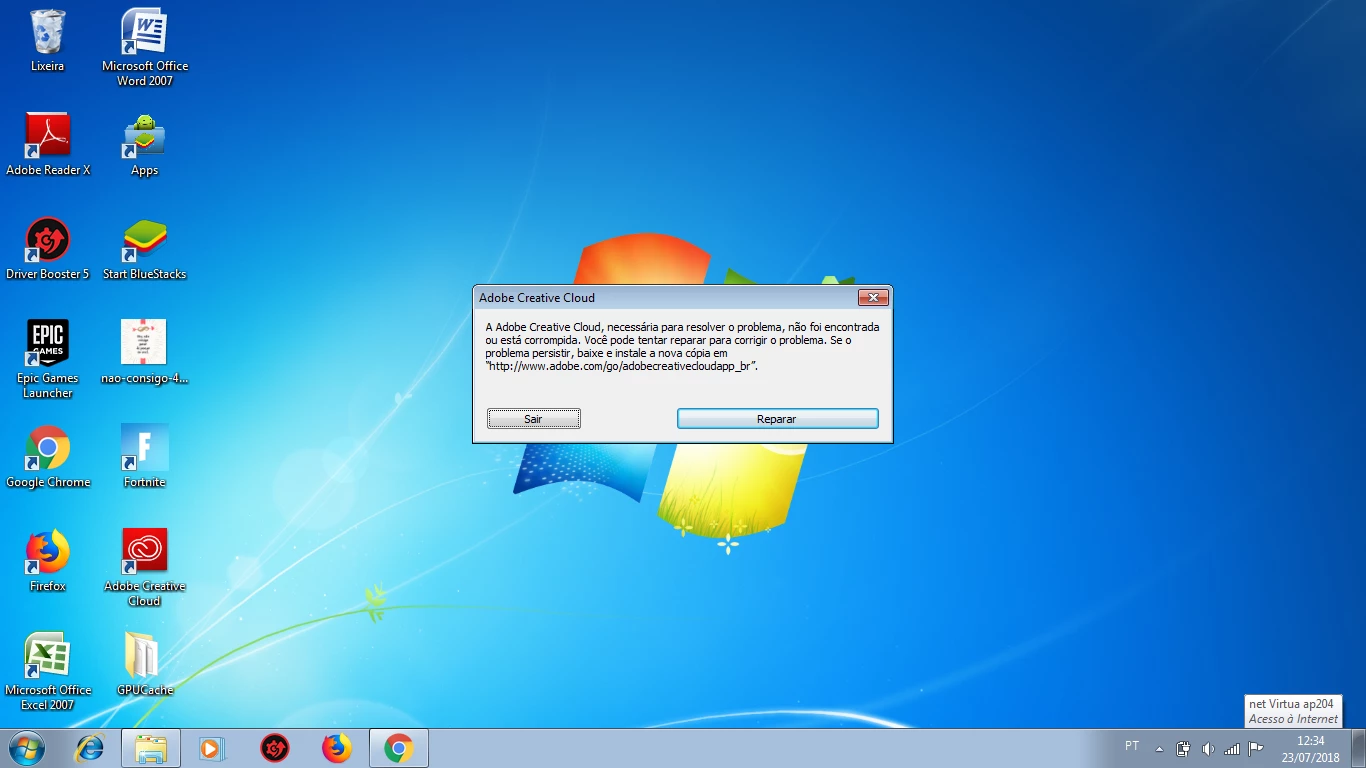Launch Adobe Reader X desktop shortcut
Image resolution: width=1366 pixels, height=768 pixels.
[47, 145]
